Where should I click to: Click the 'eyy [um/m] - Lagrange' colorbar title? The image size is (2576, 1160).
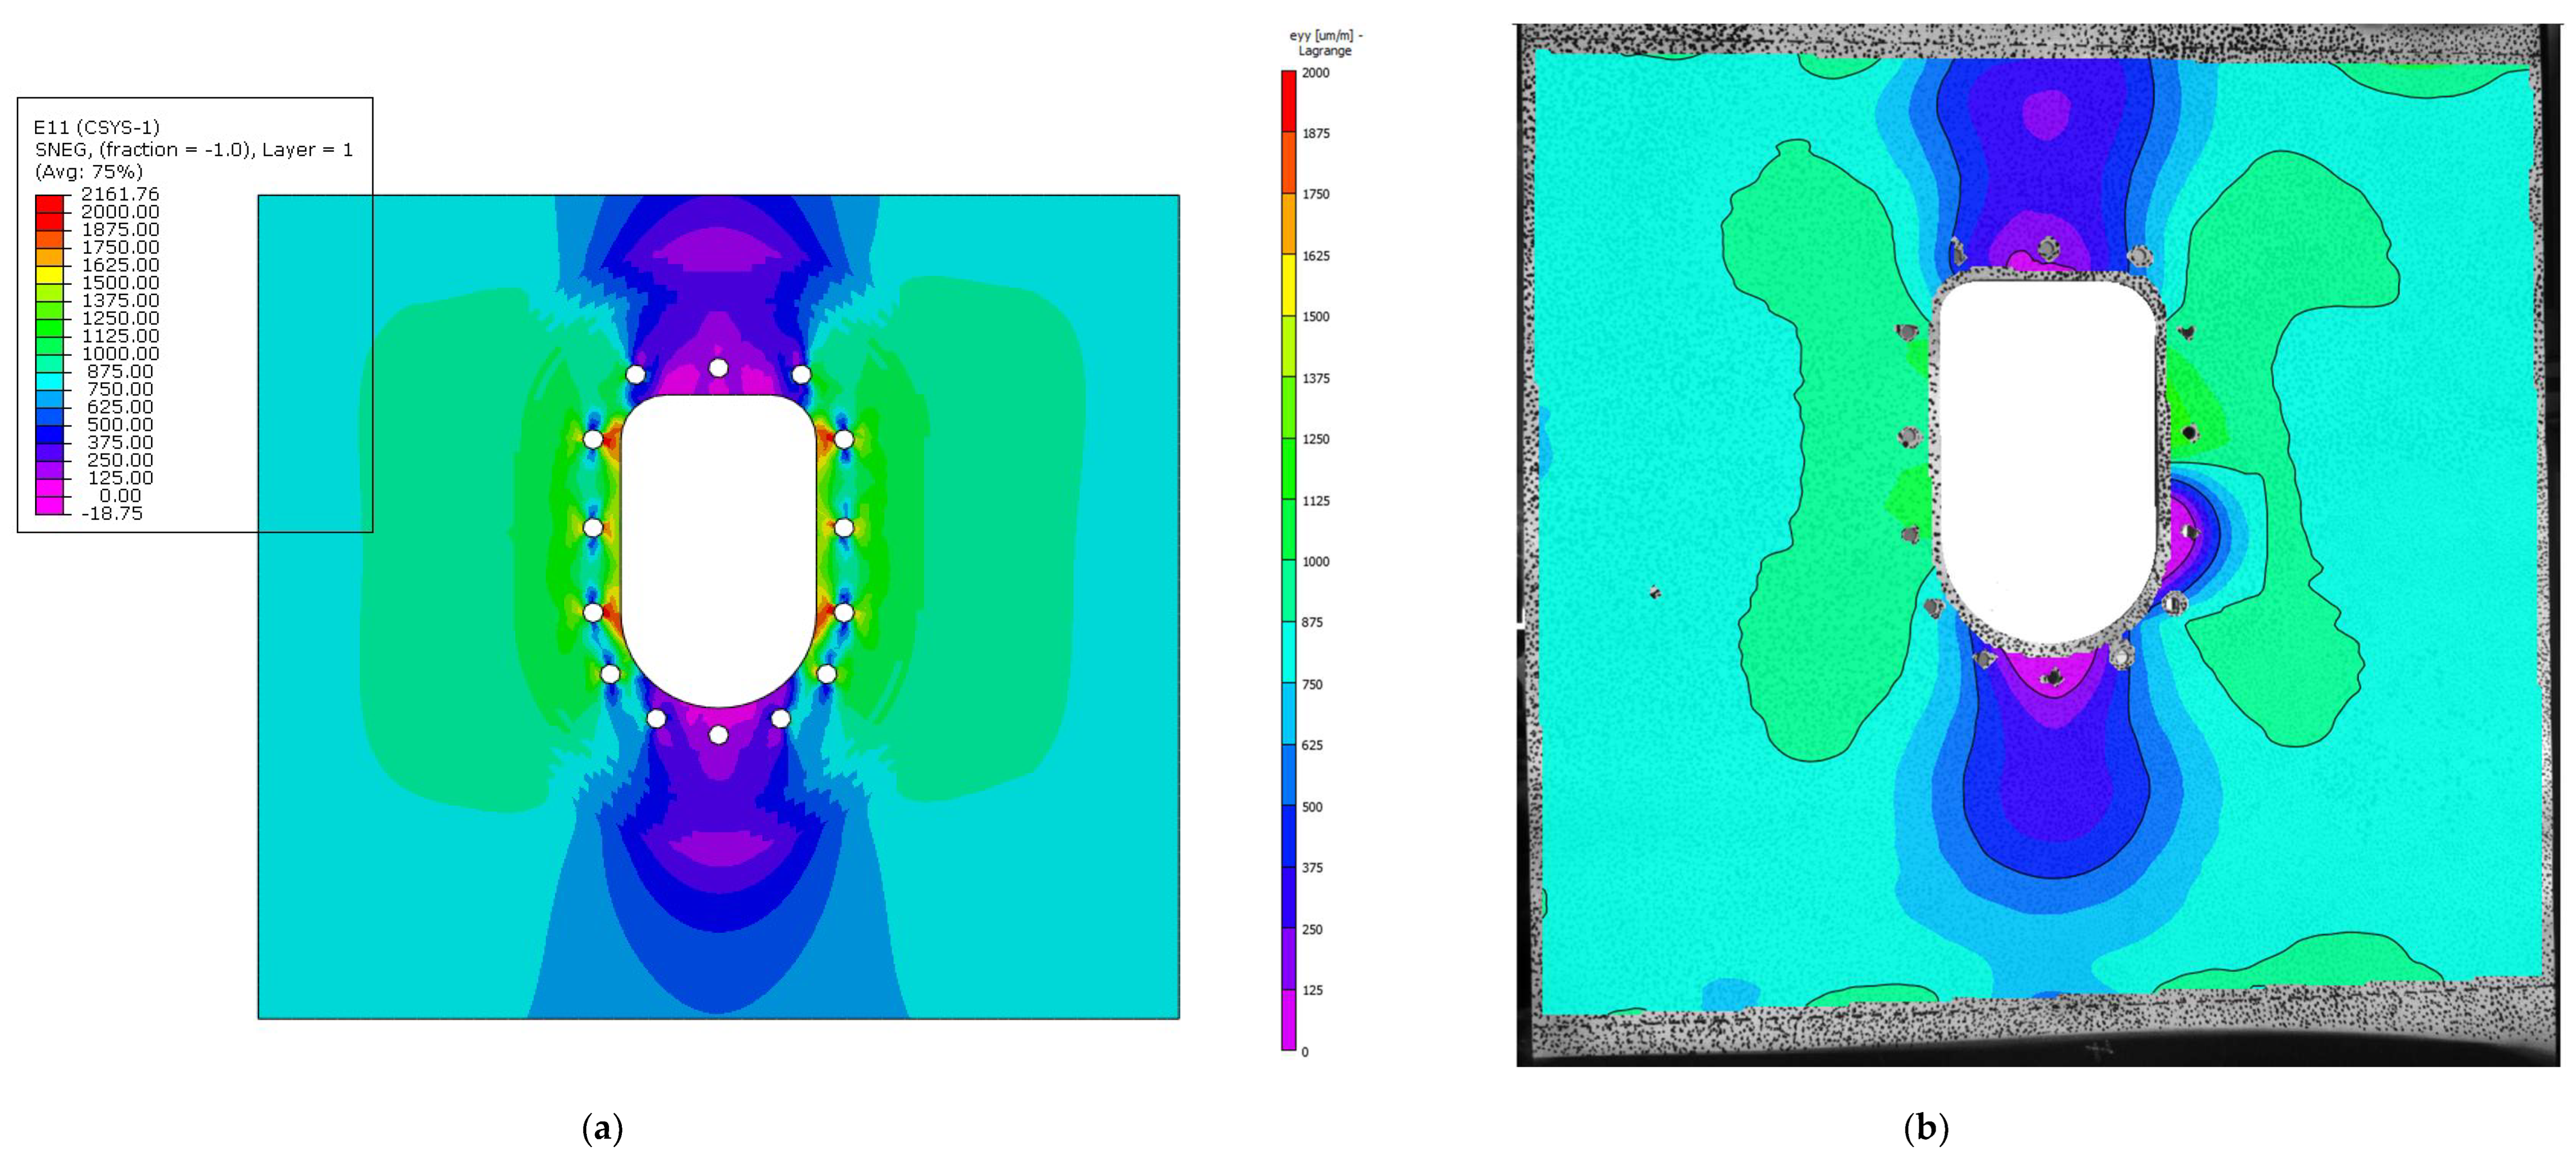point(1325,43)
